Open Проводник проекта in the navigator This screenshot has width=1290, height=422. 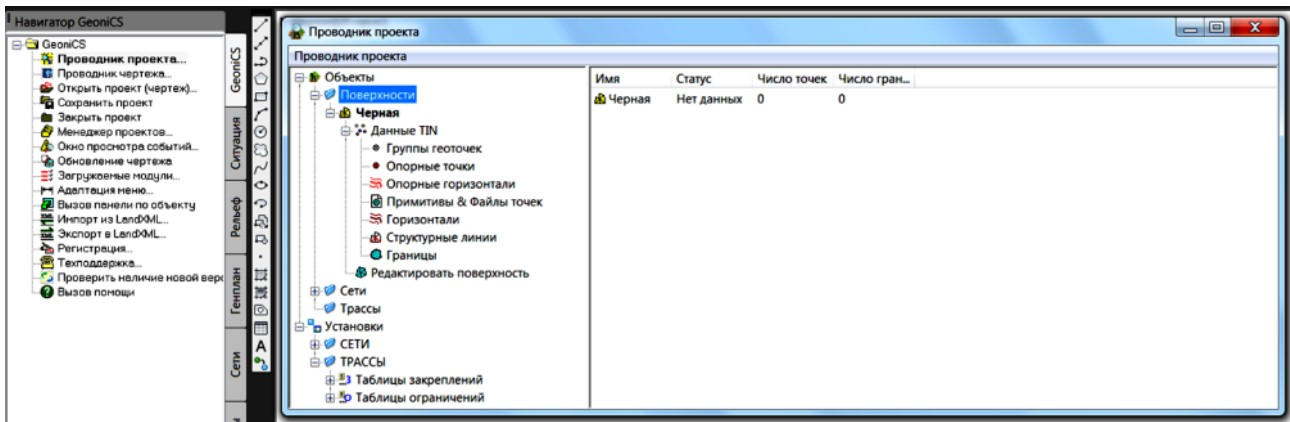coord(122,60)
